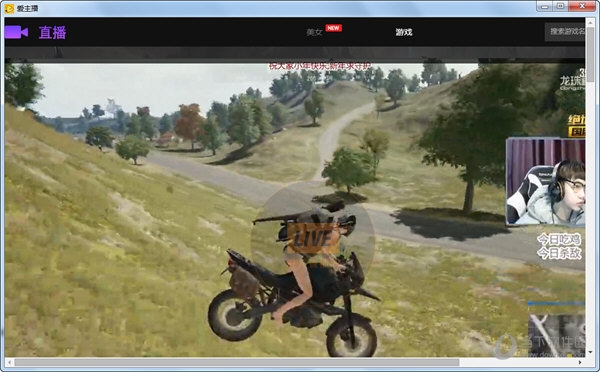Maximize the 爱主播 window
Screen dimensions: 600x372
pos(561,6)
